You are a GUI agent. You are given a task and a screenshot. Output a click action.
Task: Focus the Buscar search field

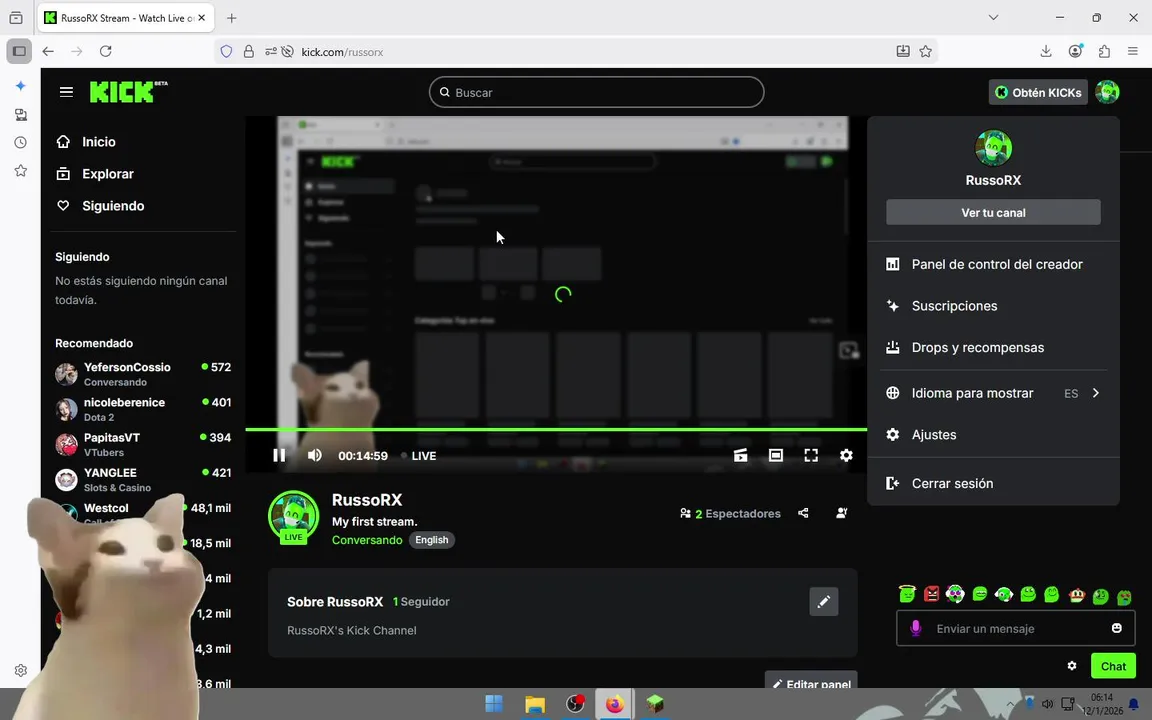(597, 93)
